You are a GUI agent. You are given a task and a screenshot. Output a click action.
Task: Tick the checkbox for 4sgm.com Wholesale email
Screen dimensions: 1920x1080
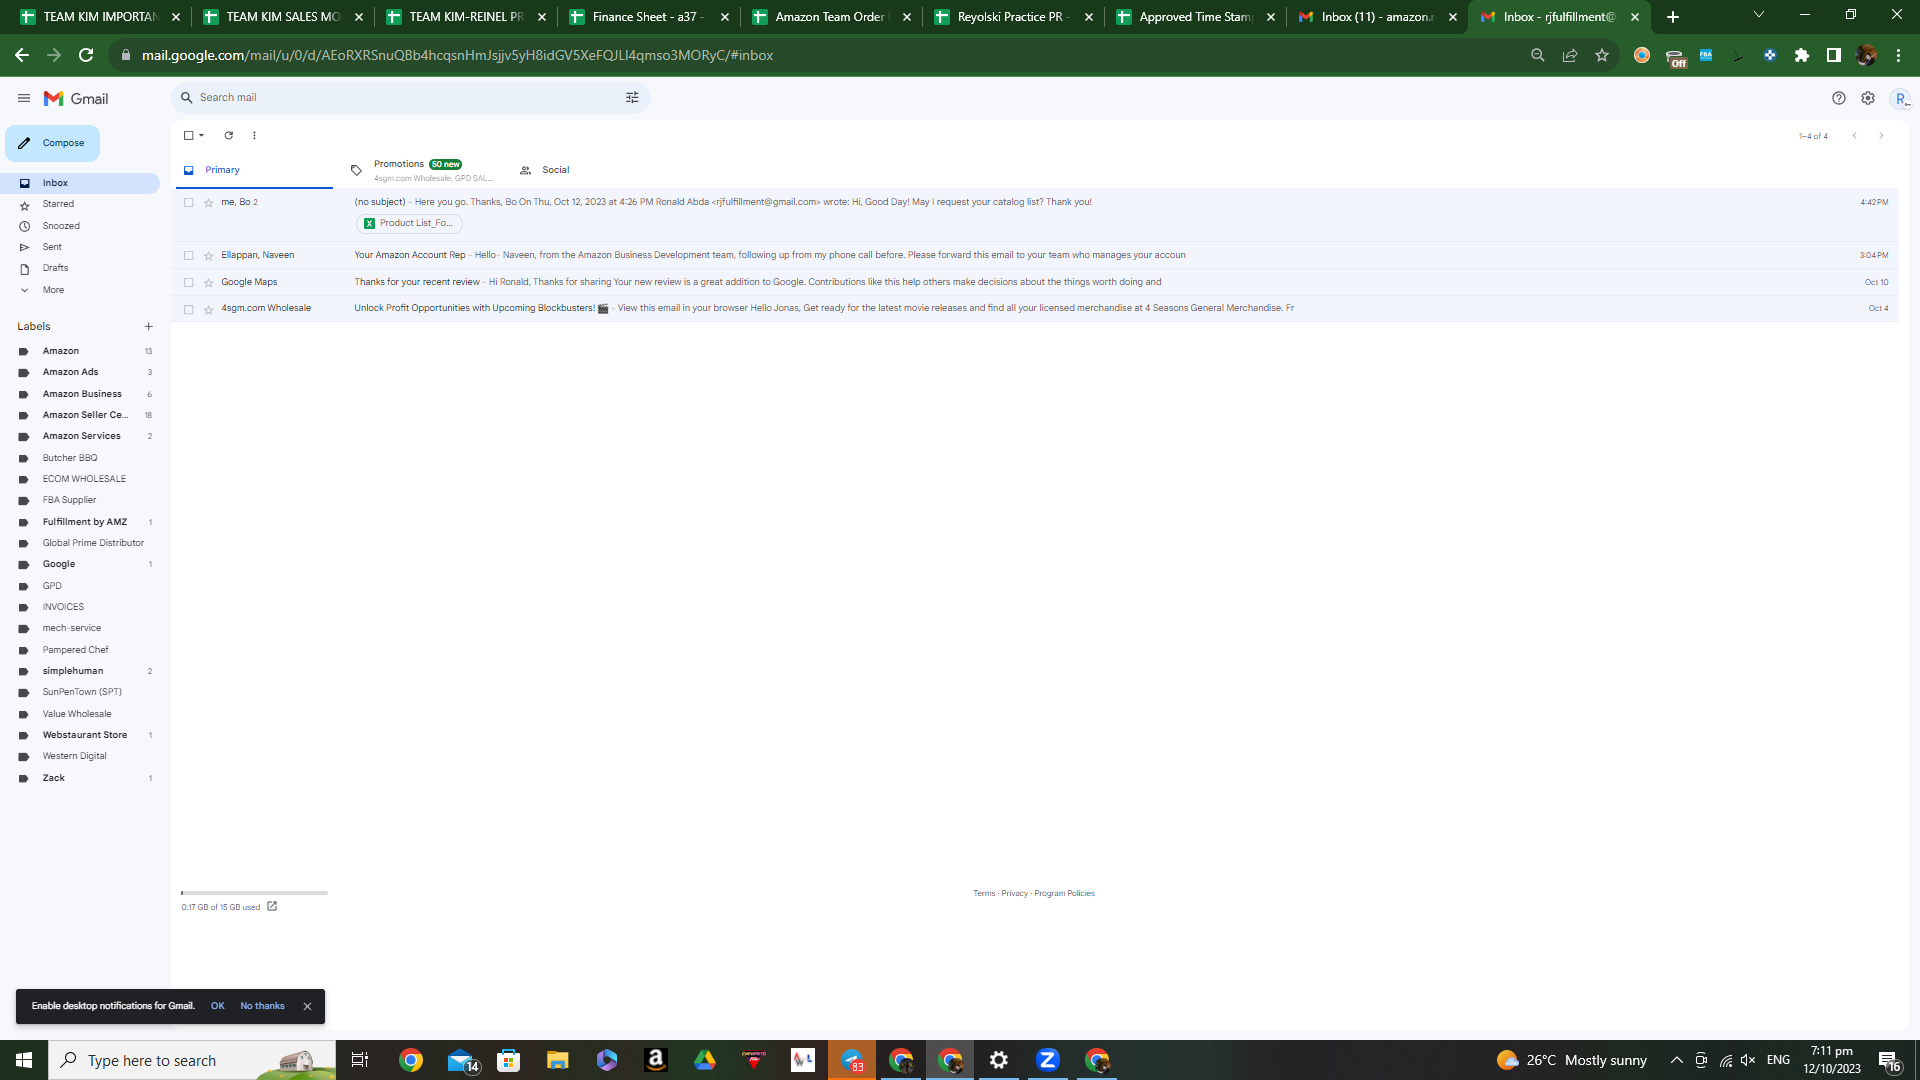[188, 309]
